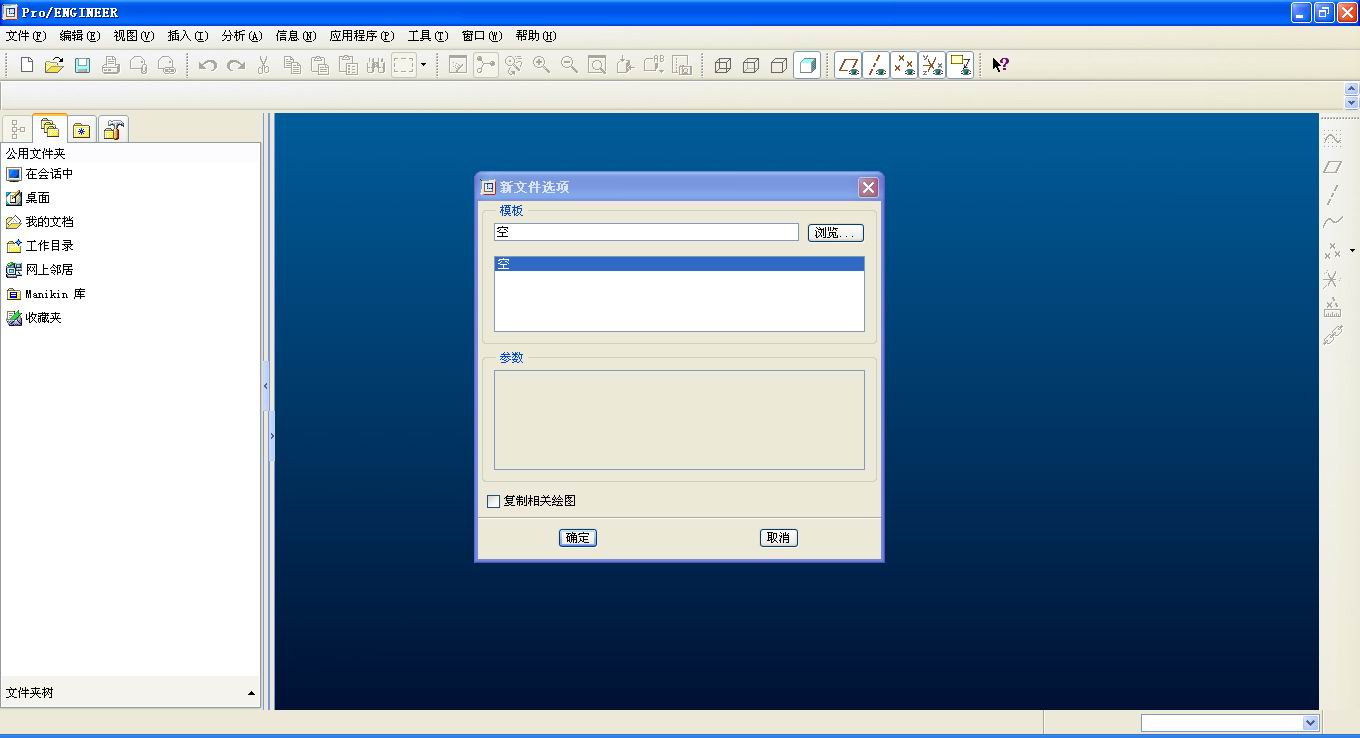1360x738 pixels.
Task: Open the 文件 menu
Action: 26,36
